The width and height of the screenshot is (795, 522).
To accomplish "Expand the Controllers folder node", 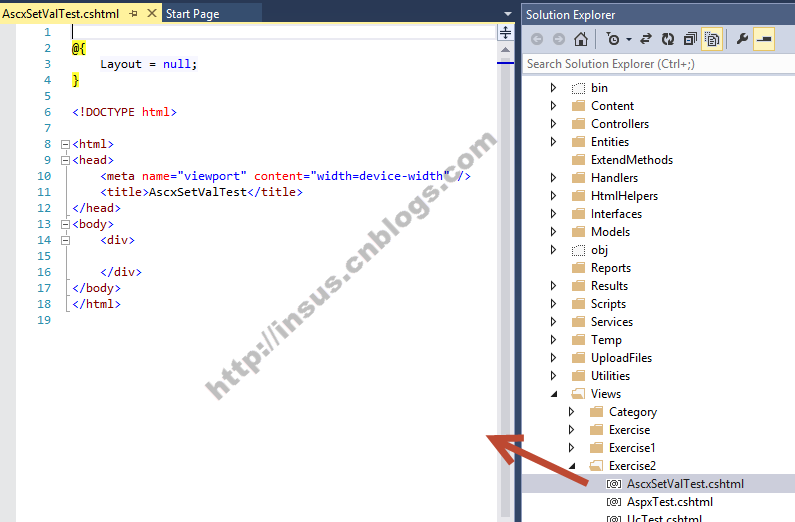I will [x=554, y=124].
